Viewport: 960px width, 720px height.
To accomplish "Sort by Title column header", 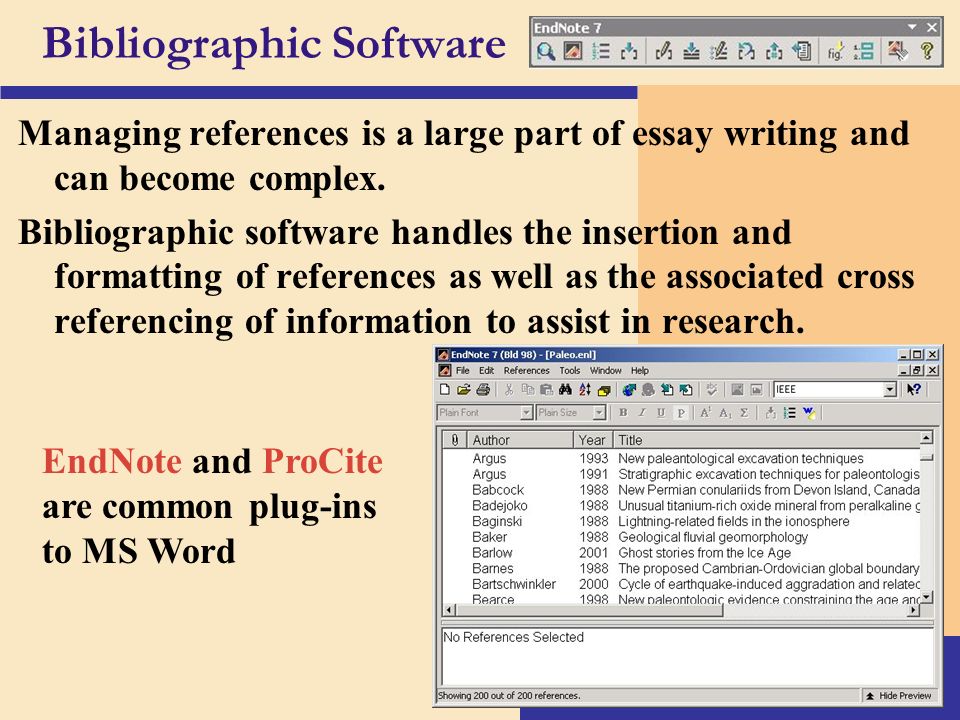I will (x=767, y=440).
